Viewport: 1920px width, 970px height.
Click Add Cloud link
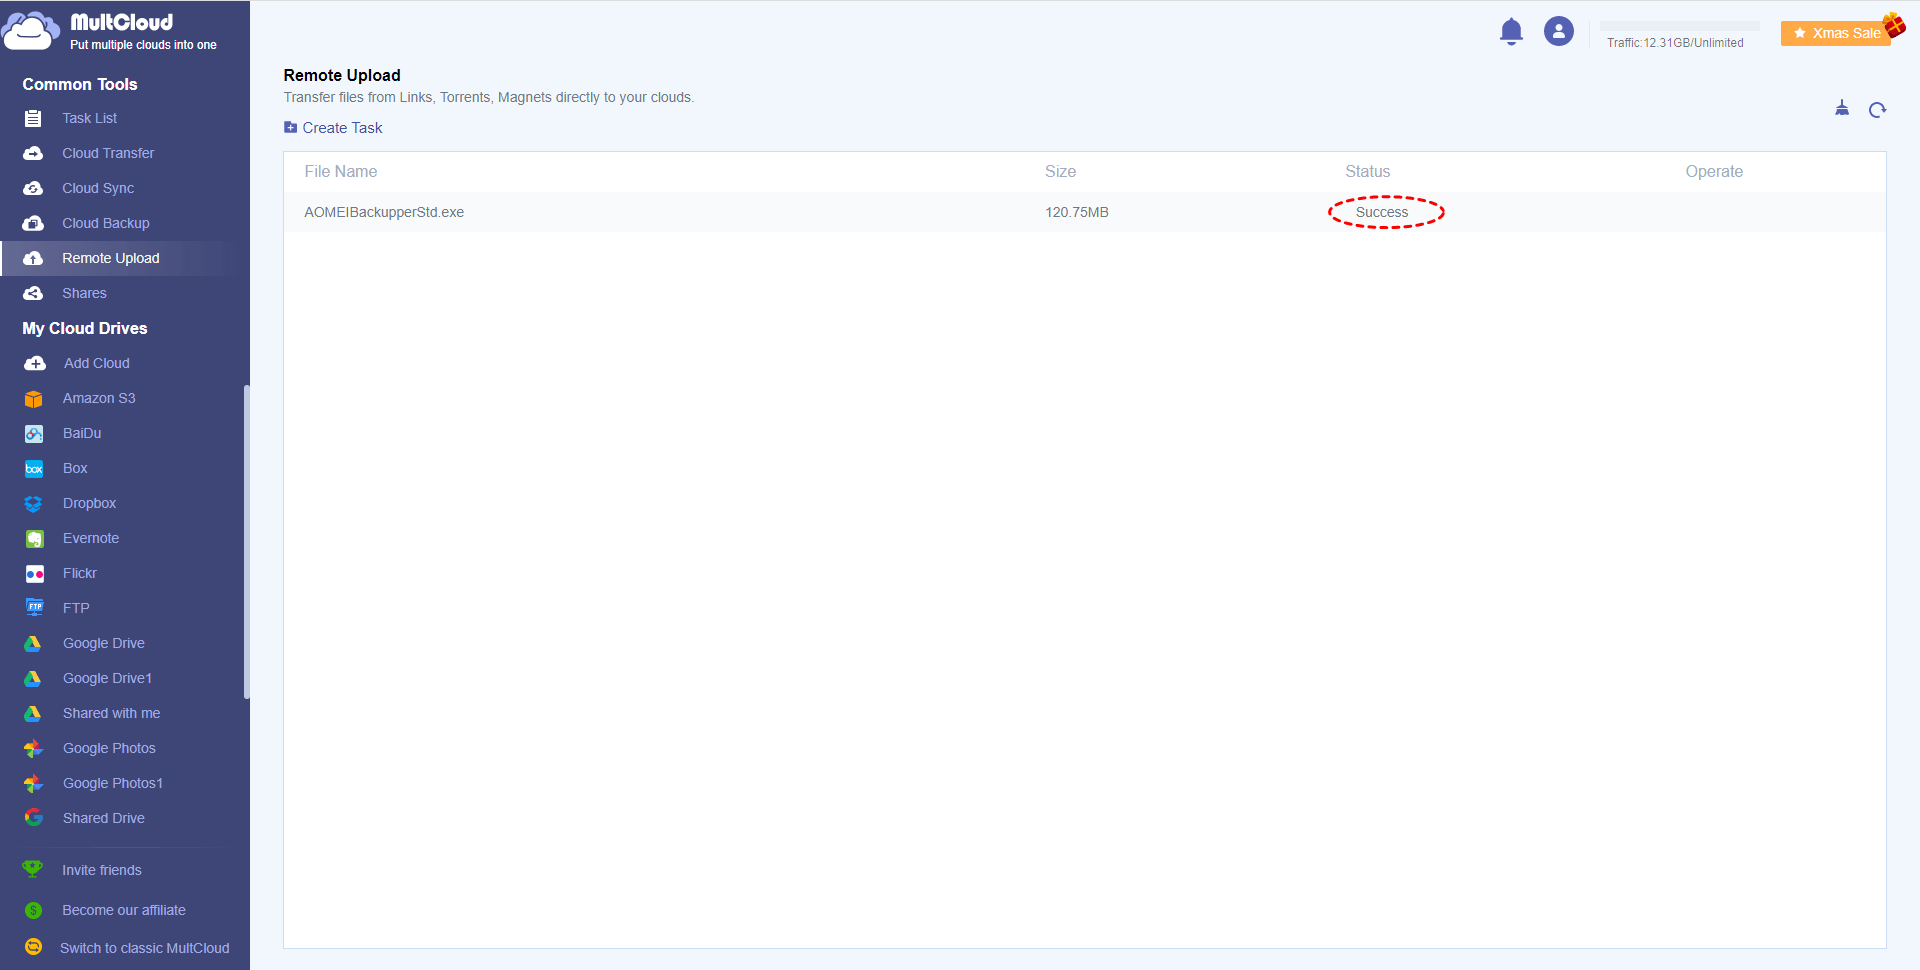point(97,363)
